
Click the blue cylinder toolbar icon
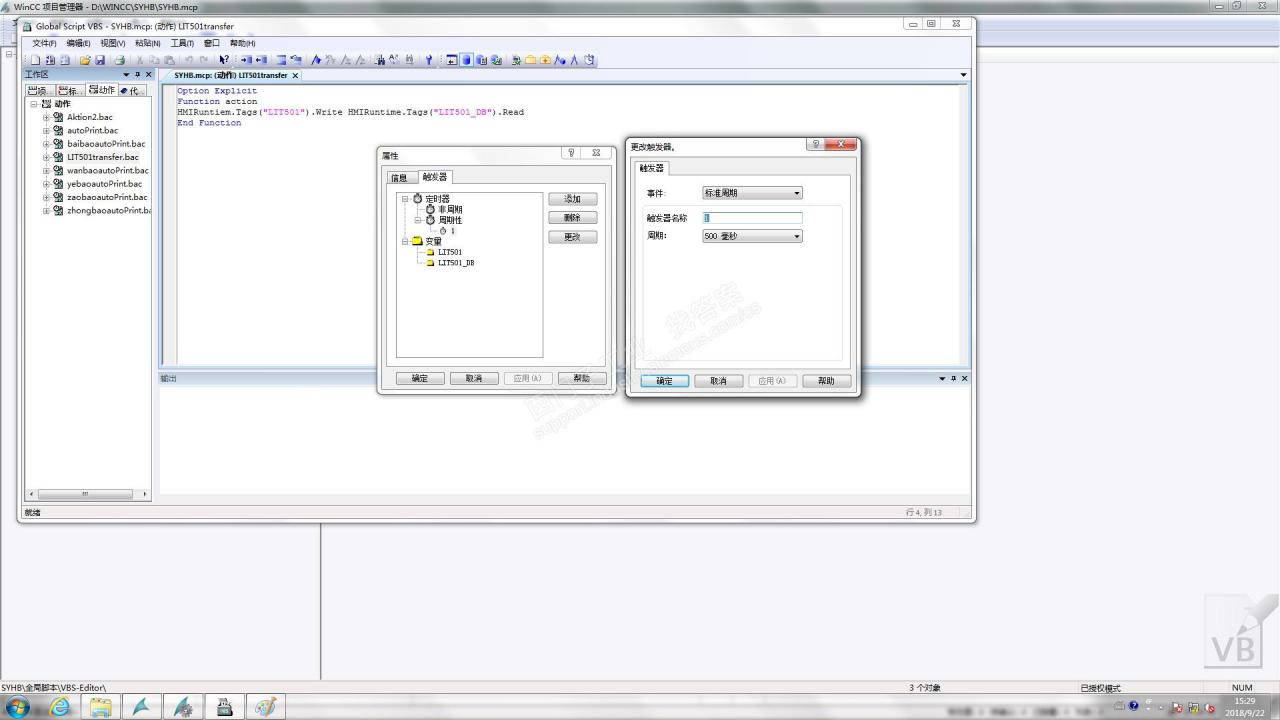click(466, 60)
